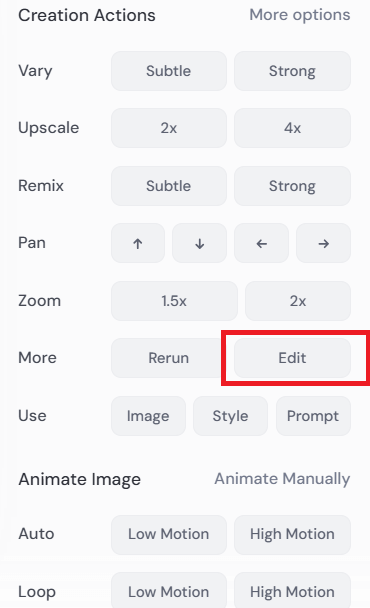Choose Vary Subtle
The width and height of the screenshot is (370, 608).
click(x=169, y=71)
